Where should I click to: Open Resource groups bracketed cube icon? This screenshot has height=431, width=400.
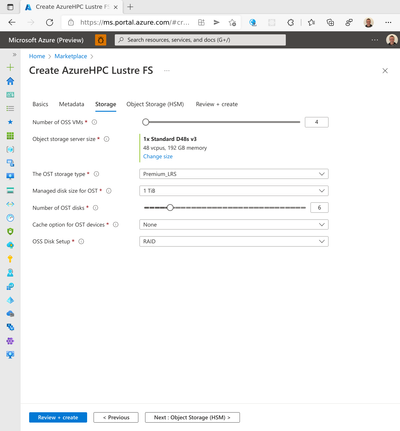pyautogui.click(x=10, y=149)
